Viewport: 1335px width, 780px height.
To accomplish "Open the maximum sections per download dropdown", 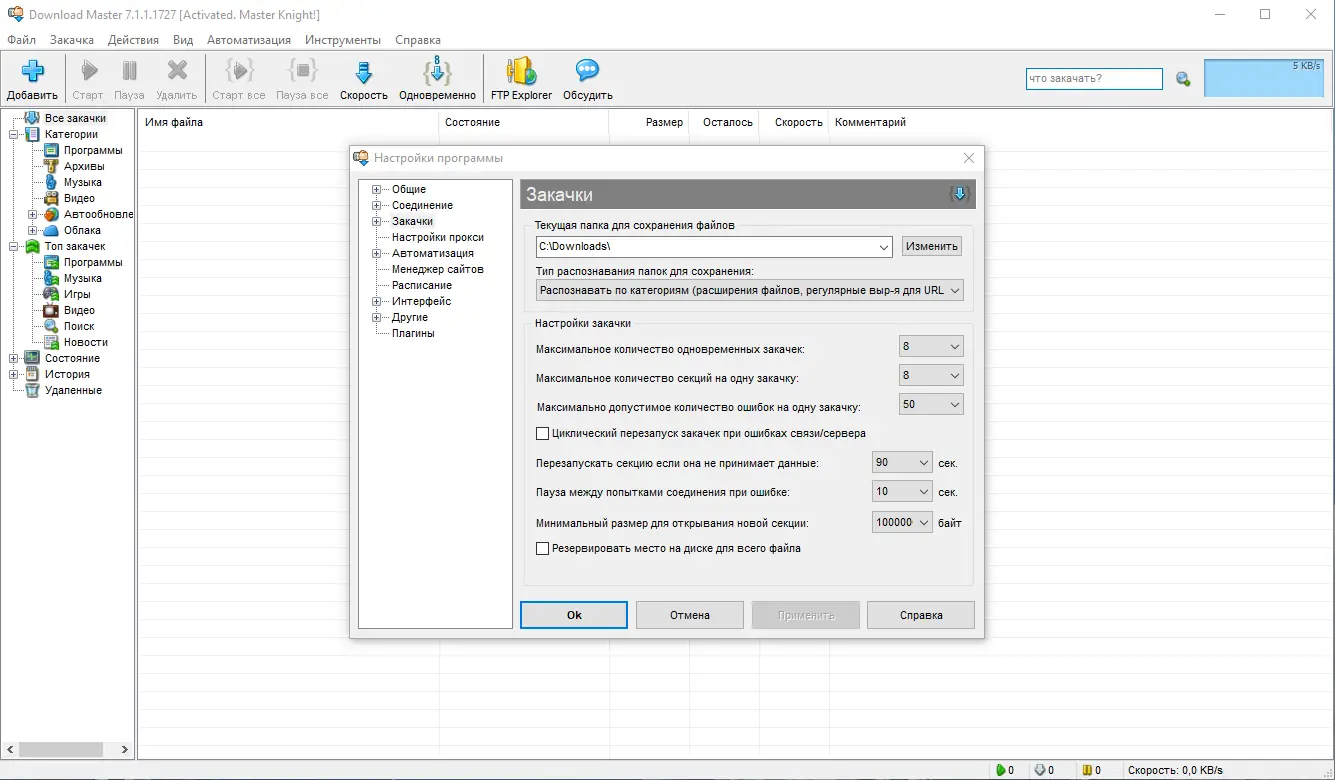I will pos(931,376).
